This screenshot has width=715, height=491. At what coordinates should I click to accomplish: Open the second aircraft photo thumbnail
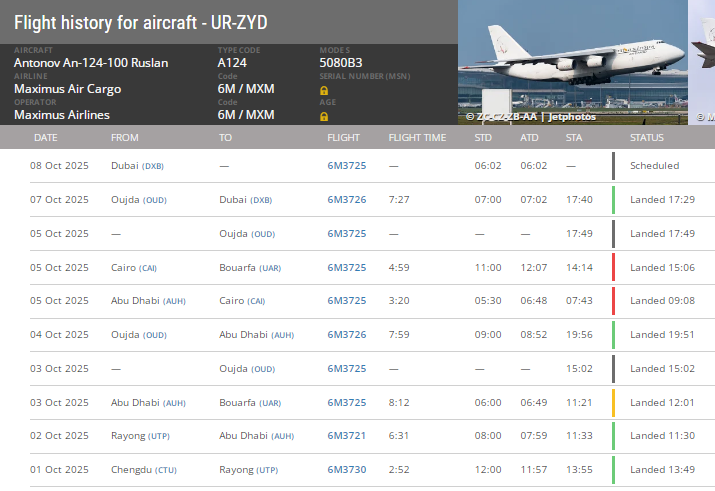coord(702,62)
